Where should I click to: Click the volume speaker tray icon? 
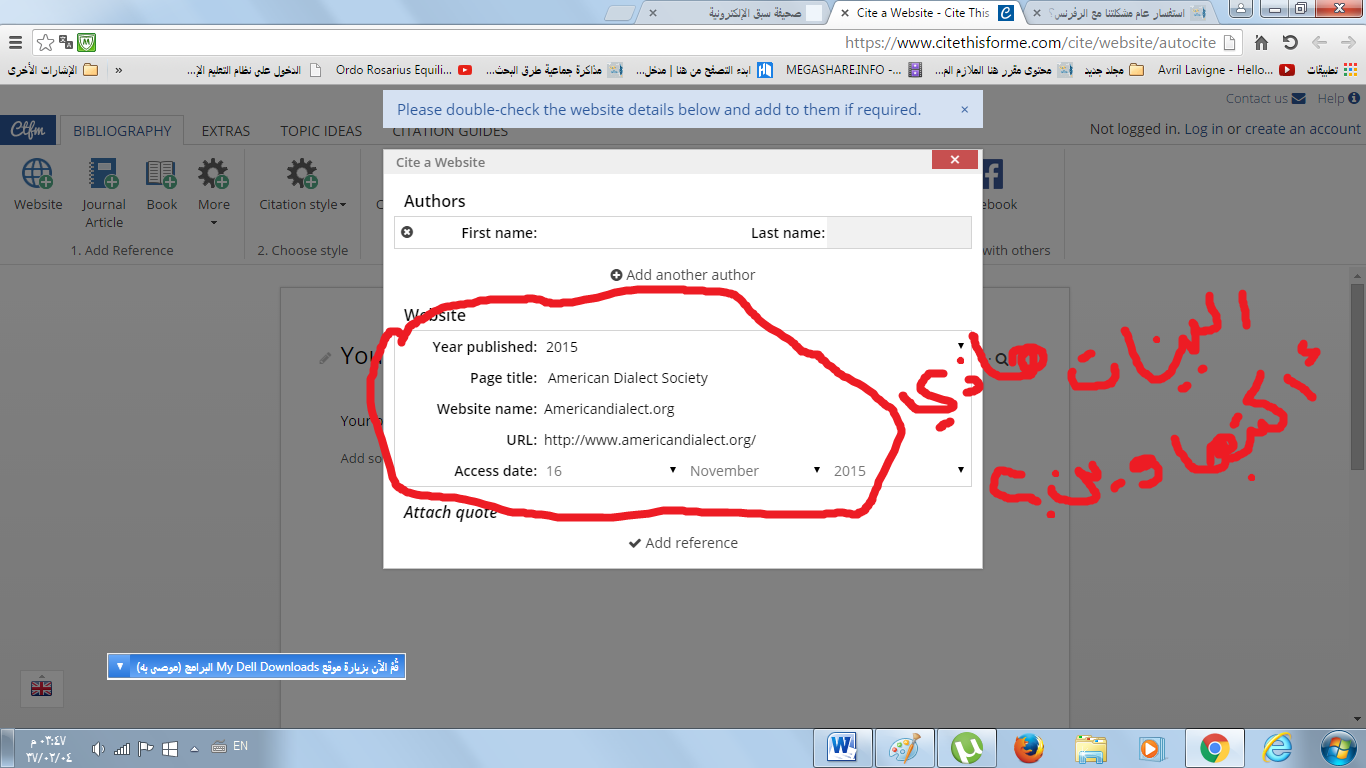(x=98, y=748)
